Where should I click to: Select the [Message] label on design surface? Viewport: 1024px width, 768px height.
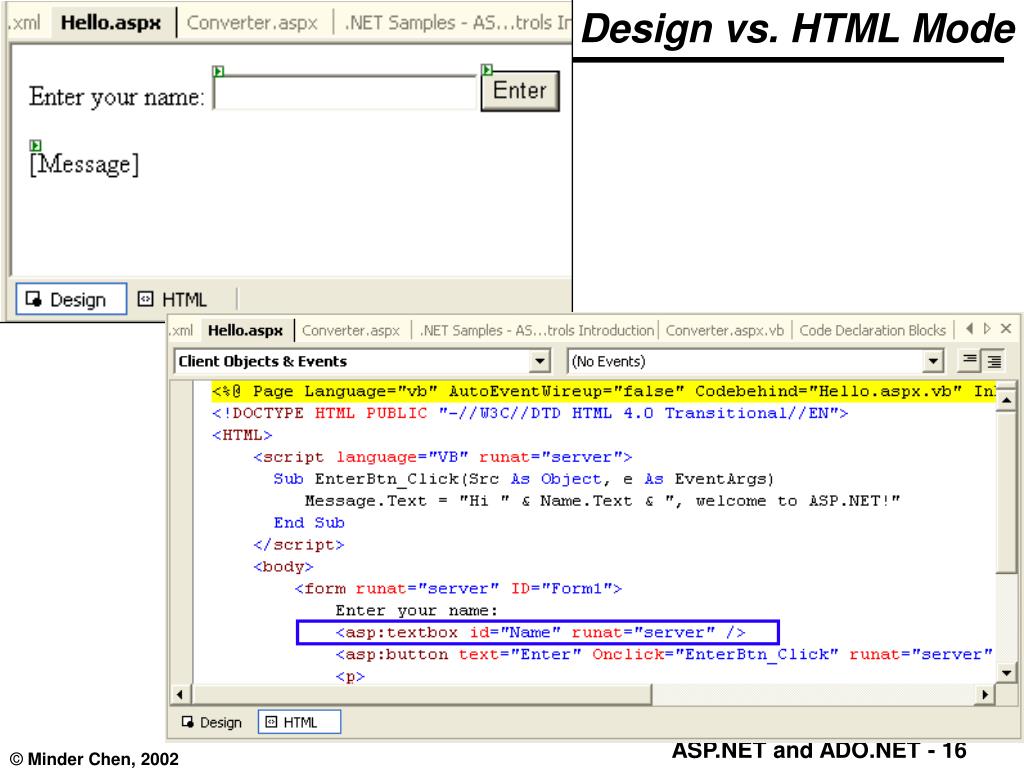[x=84, y=164]
